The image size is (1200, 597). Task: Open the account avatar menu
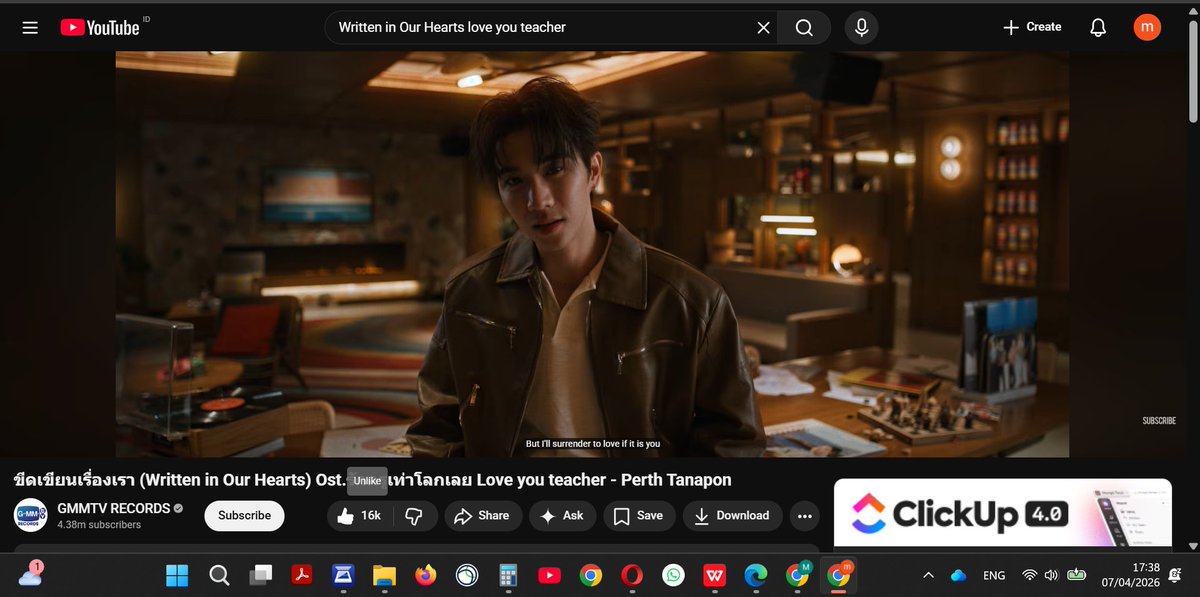[x=1147, y=27]
